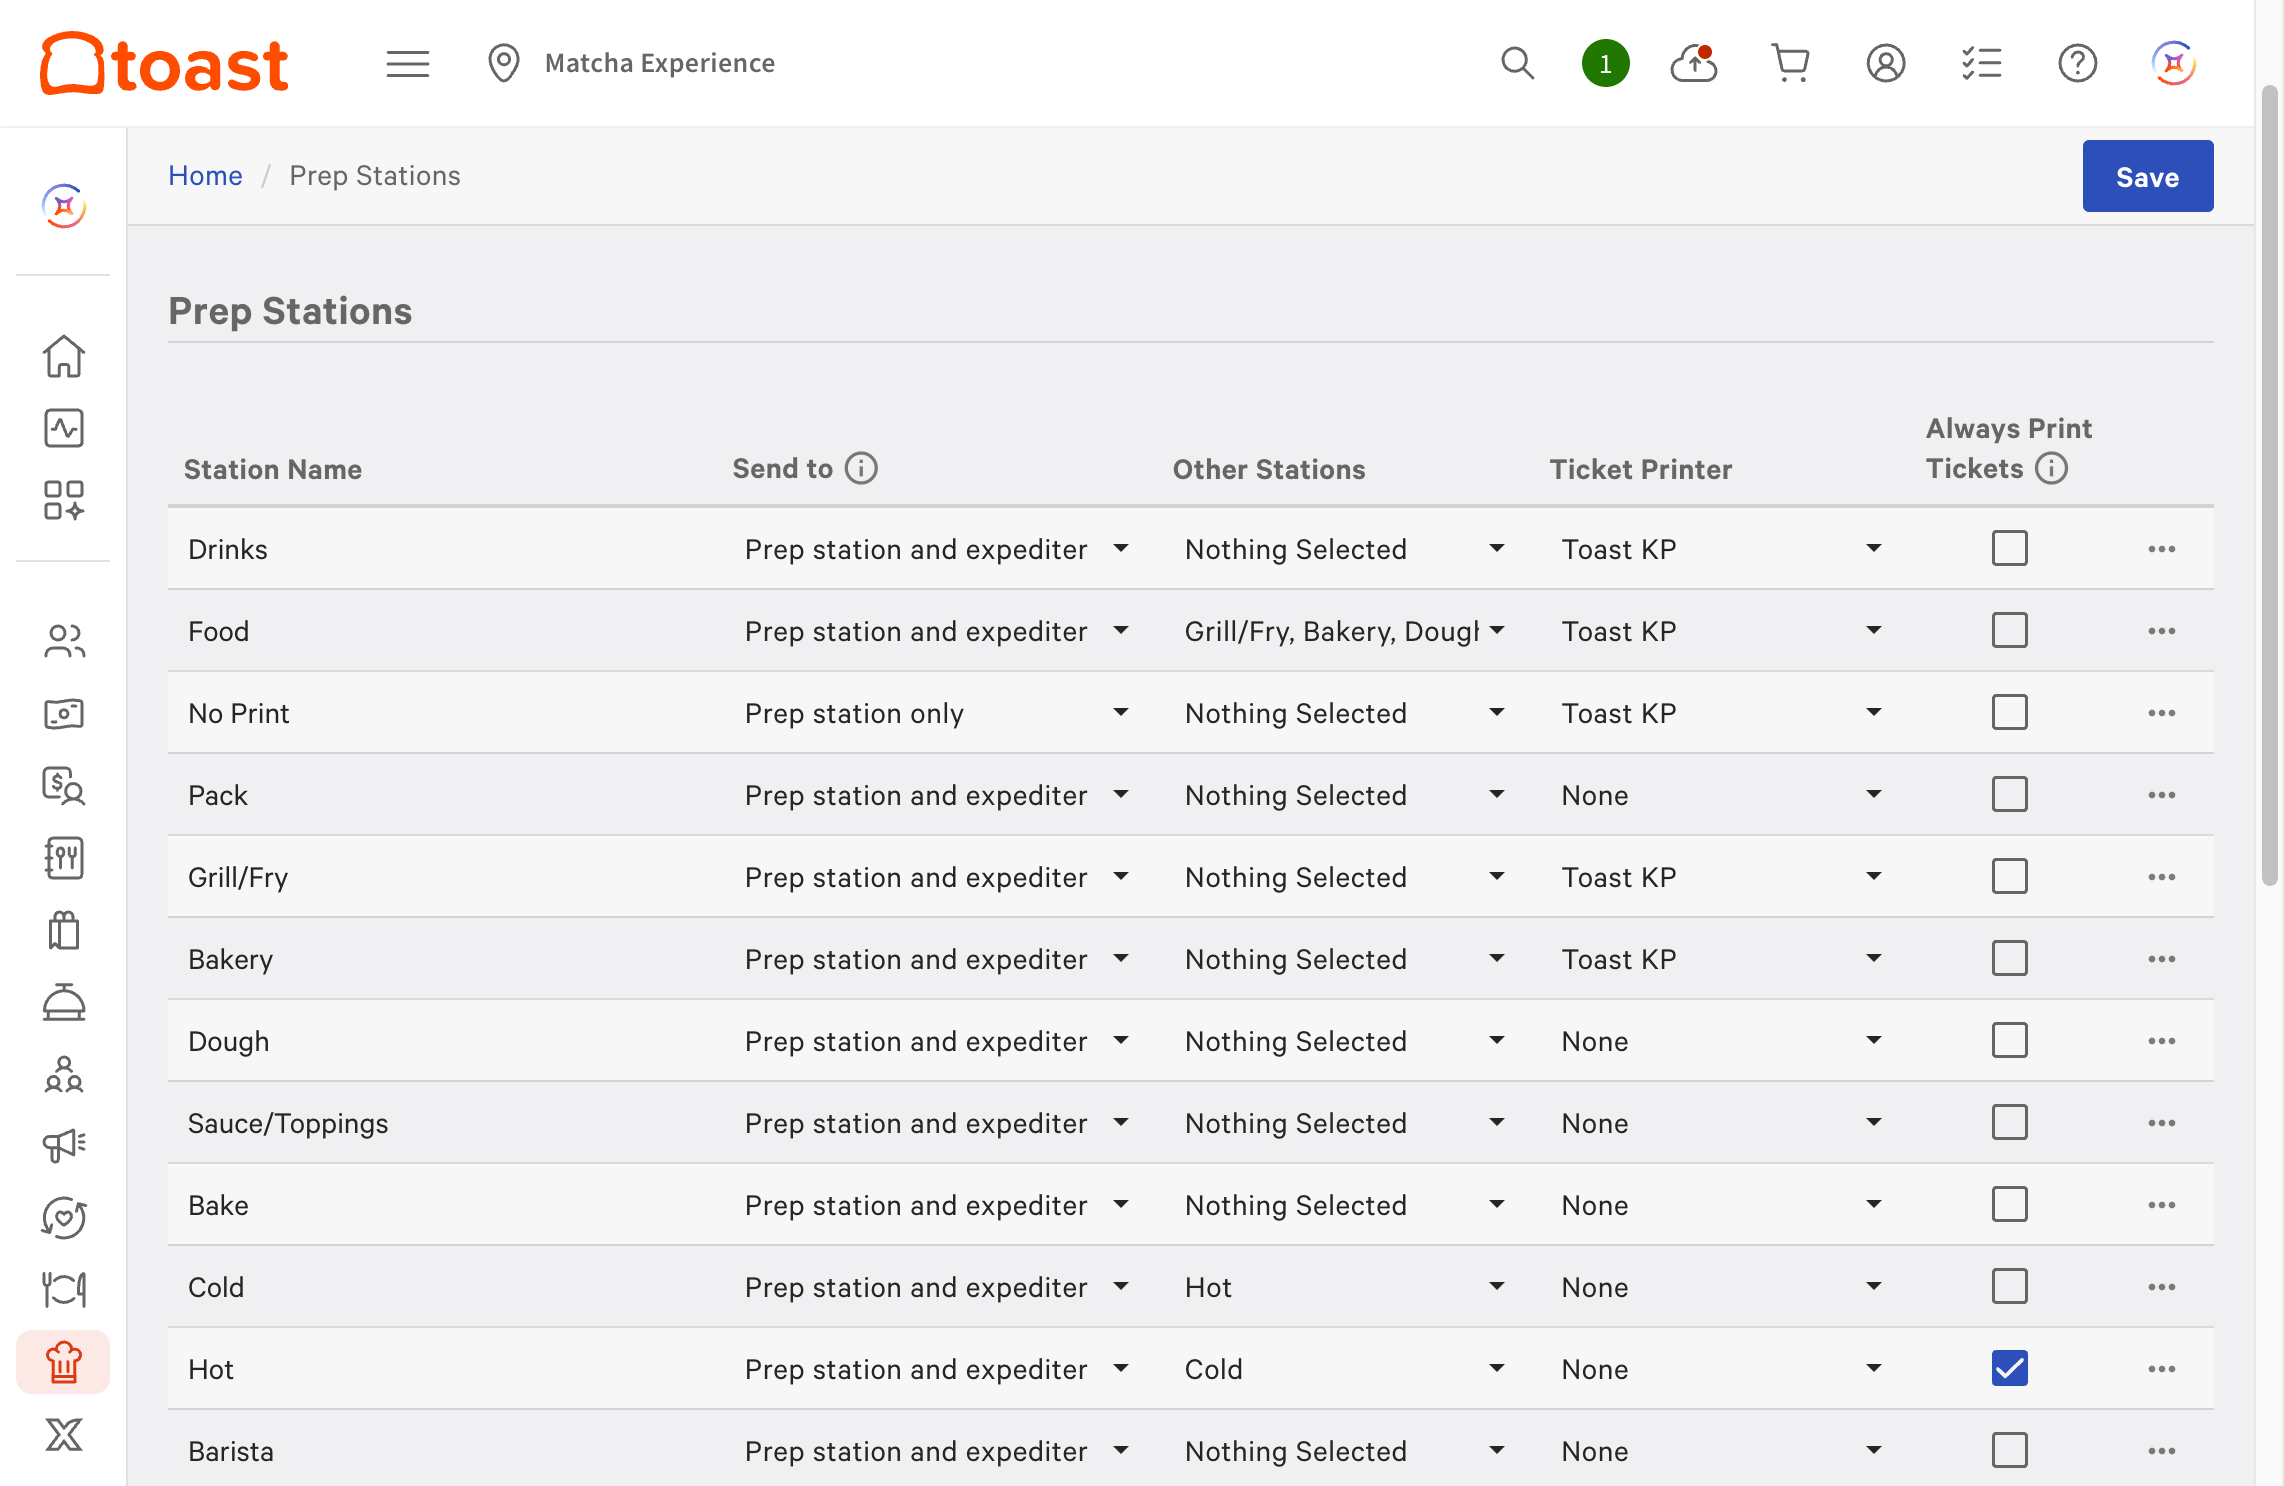Open the menu utensils sidebar icon

coord(64,858)
